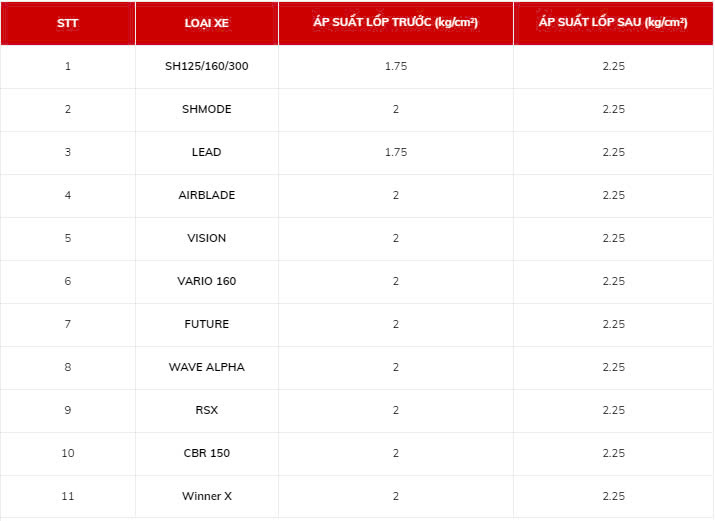Select the LEAD vehicle cell
The width and height of the screenshot is (715, 521).
pyautogui.click(x=207, y=152)
